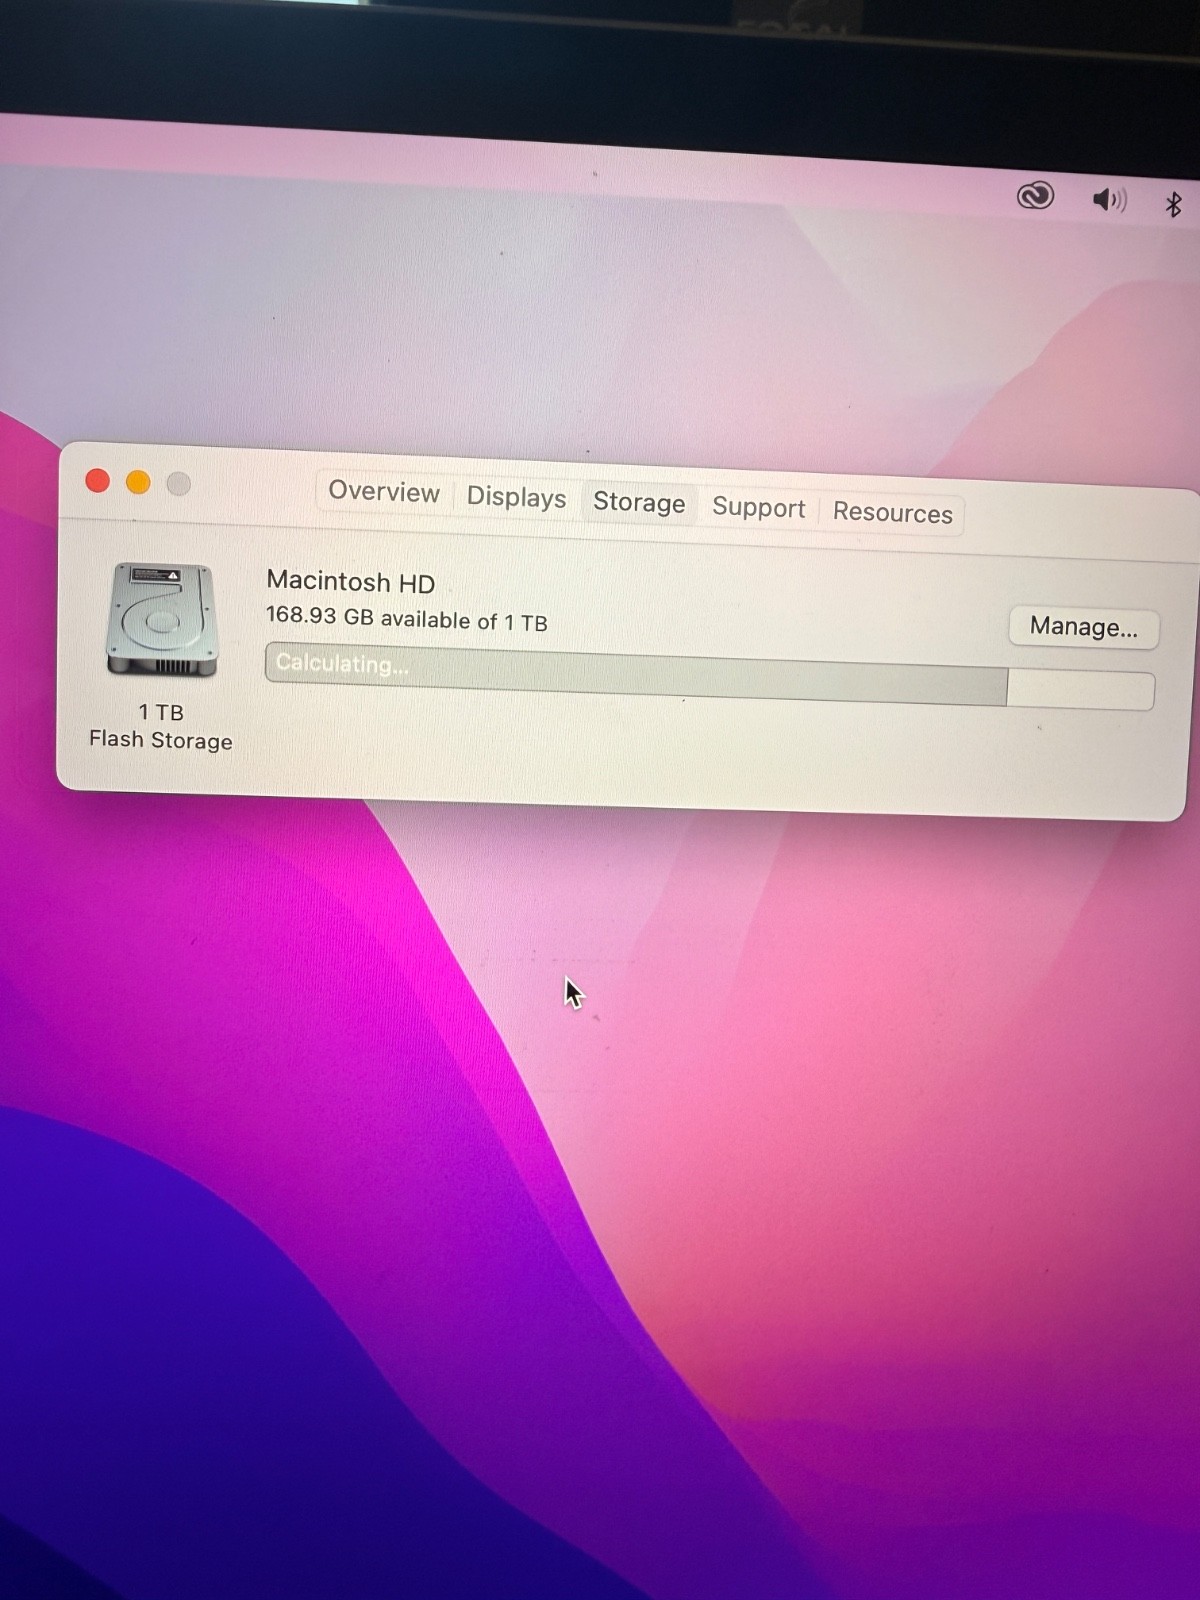This screenshot has width=1200, height=1600.
Task: Switch to the Displays tab
Action: pos(516,497)
